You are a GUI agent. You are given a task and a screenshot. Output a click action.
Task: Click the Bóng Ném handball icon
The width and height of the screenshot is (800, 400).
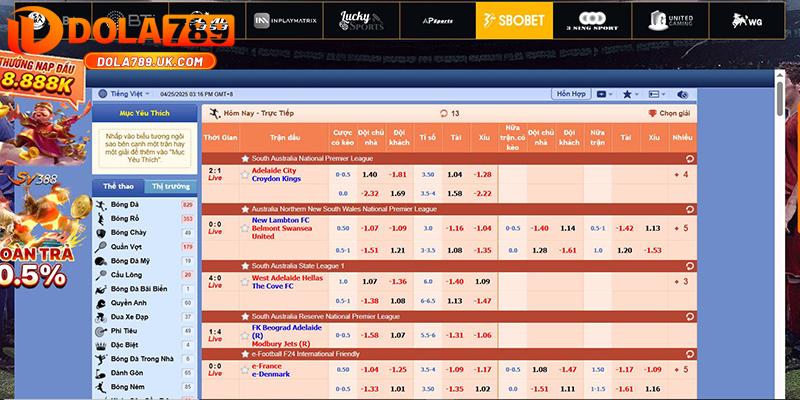pos(101,387)
